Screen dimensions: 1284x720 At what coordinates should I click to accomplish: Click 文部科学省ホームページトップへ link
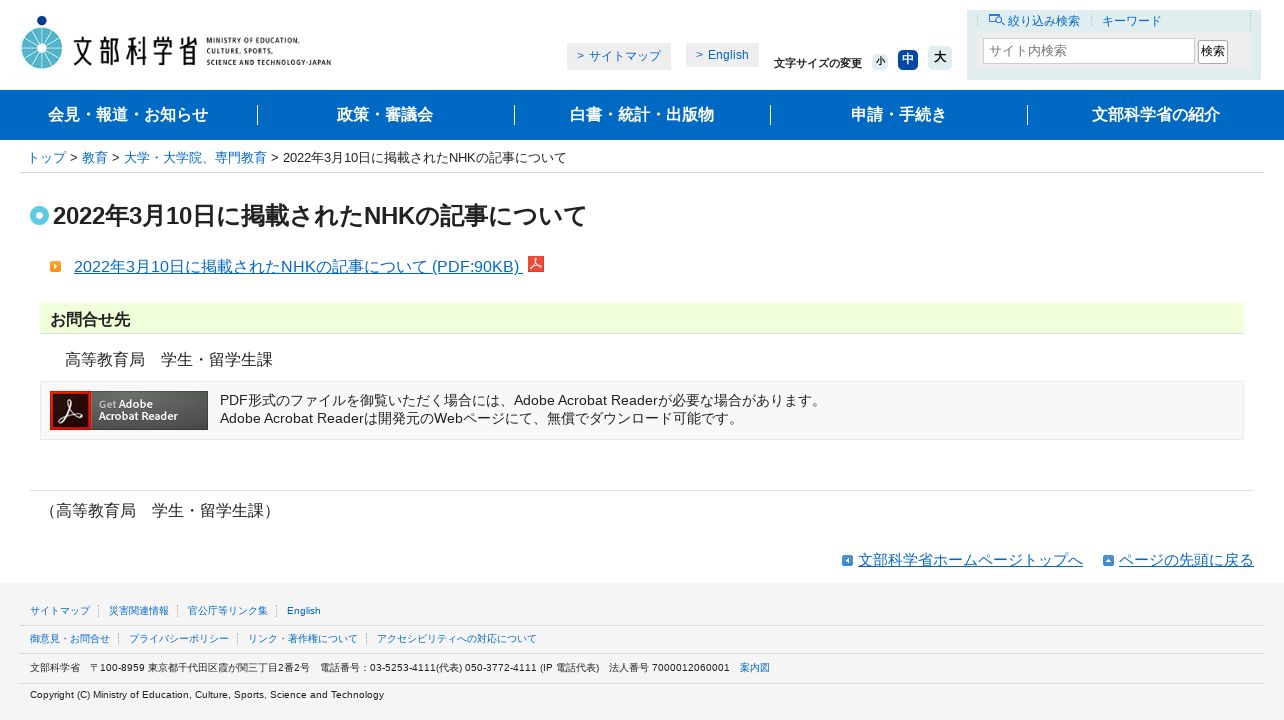pos(970,560)
